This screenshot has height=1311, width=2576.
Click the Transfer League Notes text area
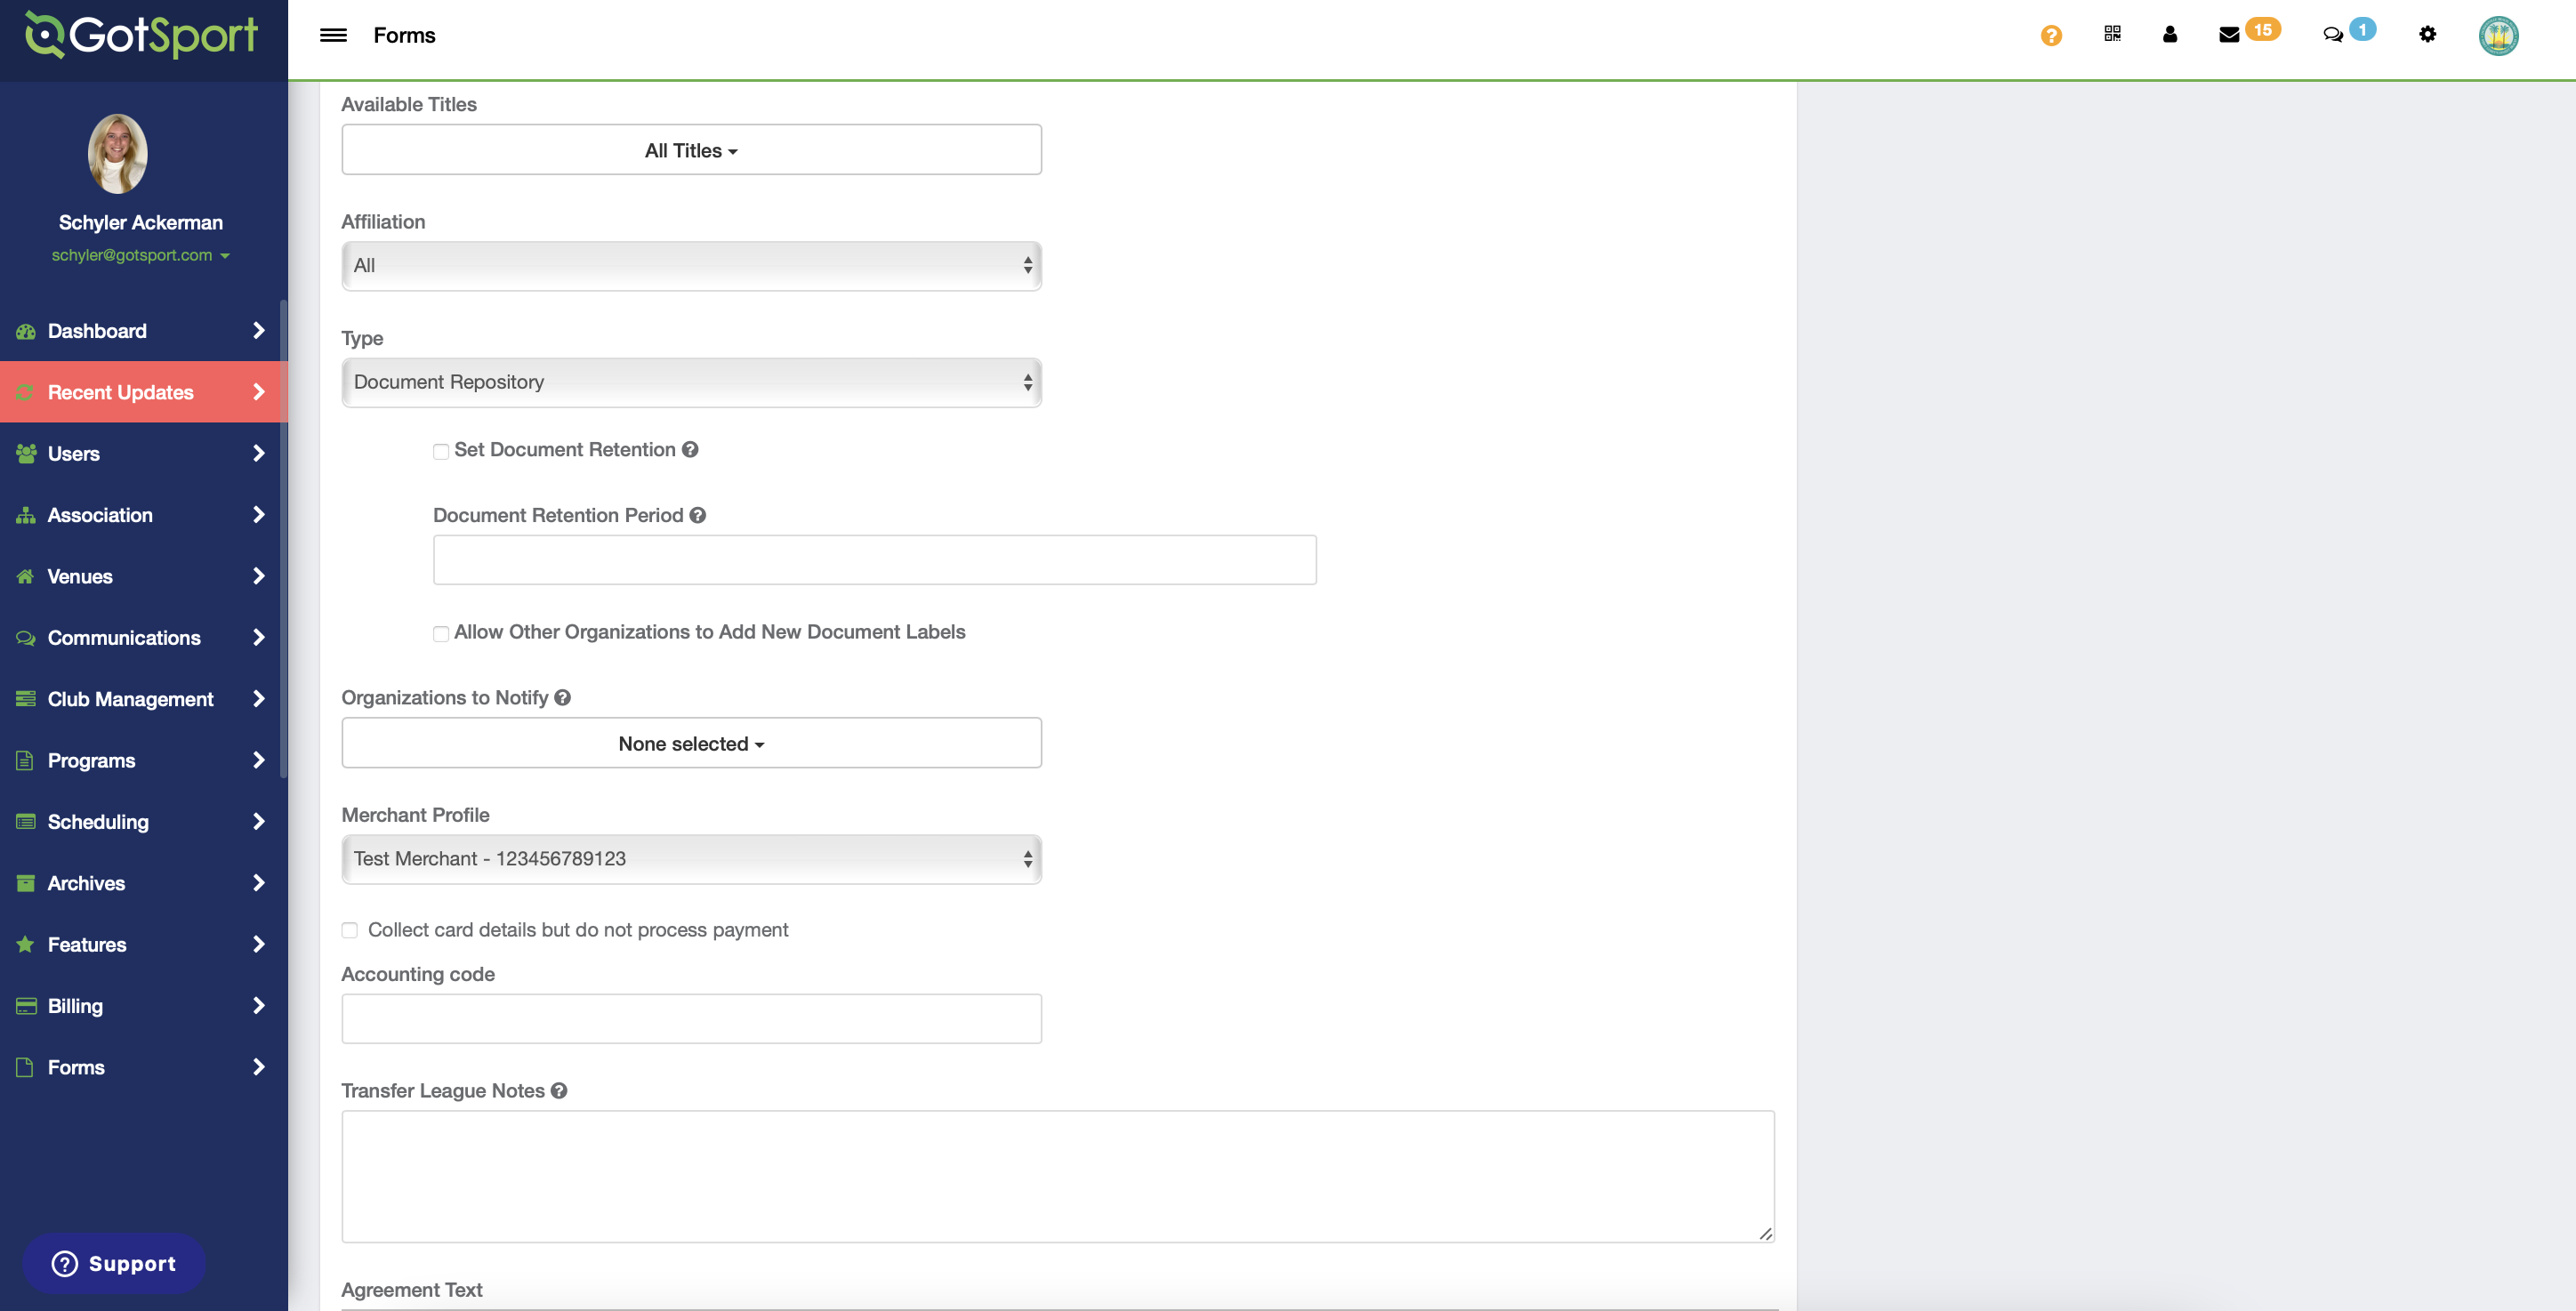[x=1058, y=1177]
